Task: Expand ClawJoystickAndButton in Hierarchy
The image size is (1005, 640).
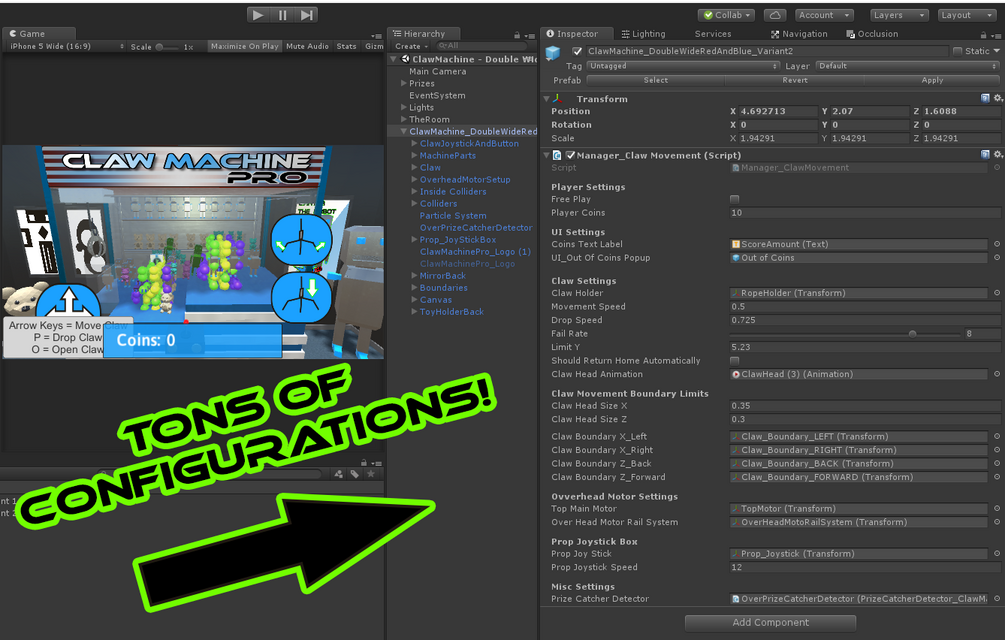Action: click(x=414, y=144)
